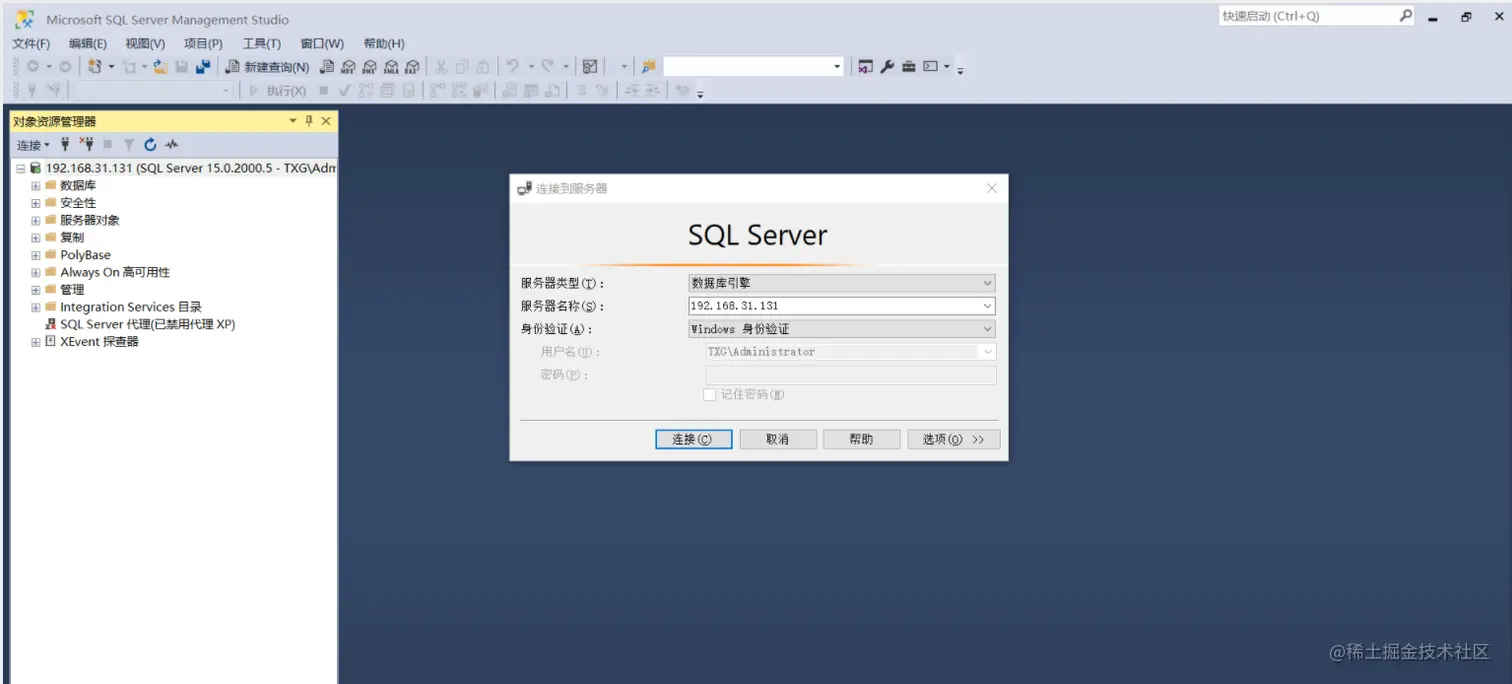
Task: Expand the XEvent 探查器 node
Action: (x=36, y=341)
